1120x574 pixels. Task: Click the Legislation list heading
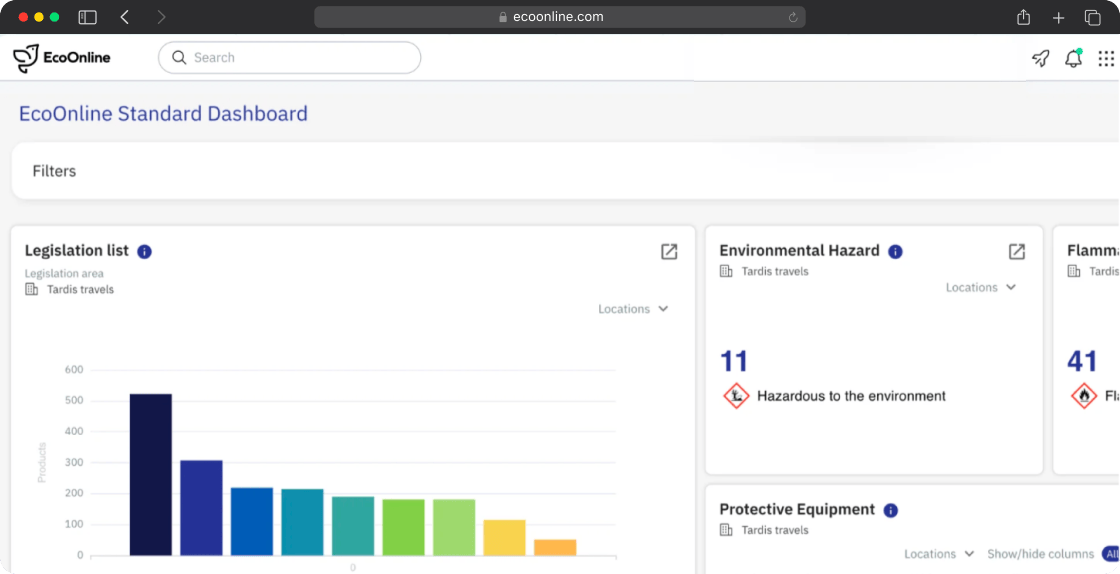pyautogui.click(x=76, y=251)
